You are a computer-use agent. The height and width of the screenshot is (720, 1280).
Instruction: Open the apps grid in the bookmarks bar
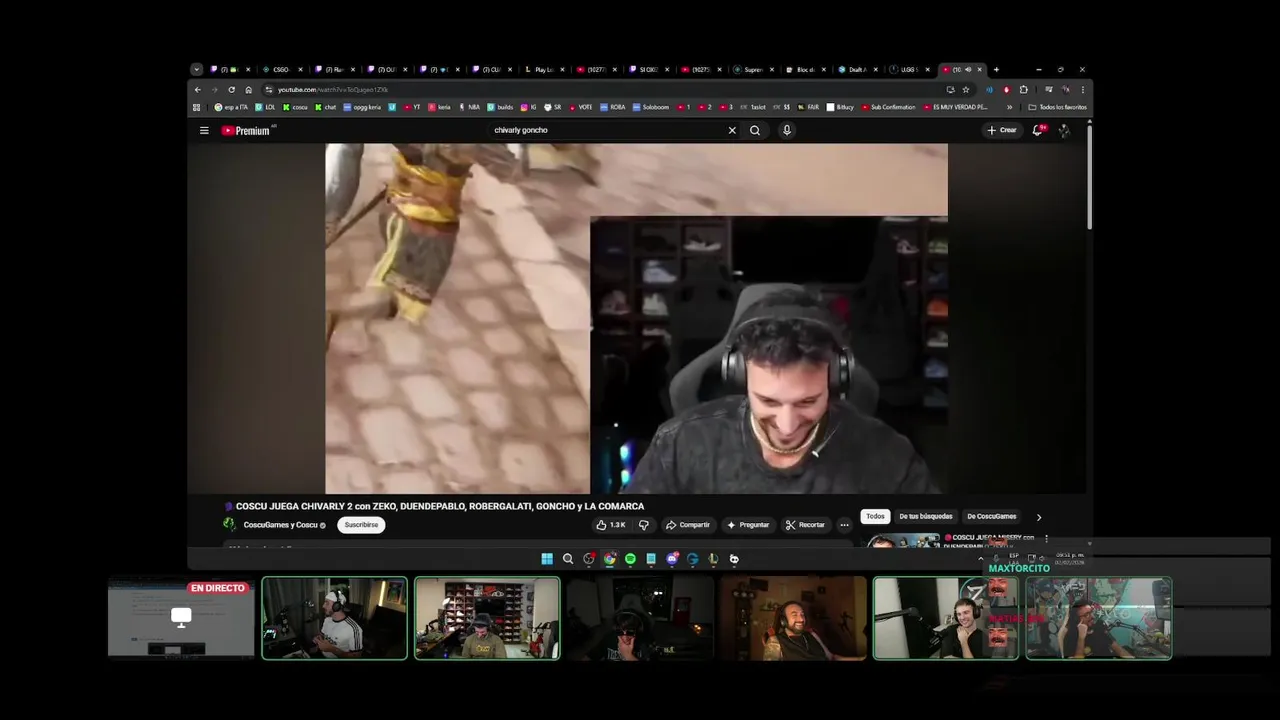coord(197,107)
